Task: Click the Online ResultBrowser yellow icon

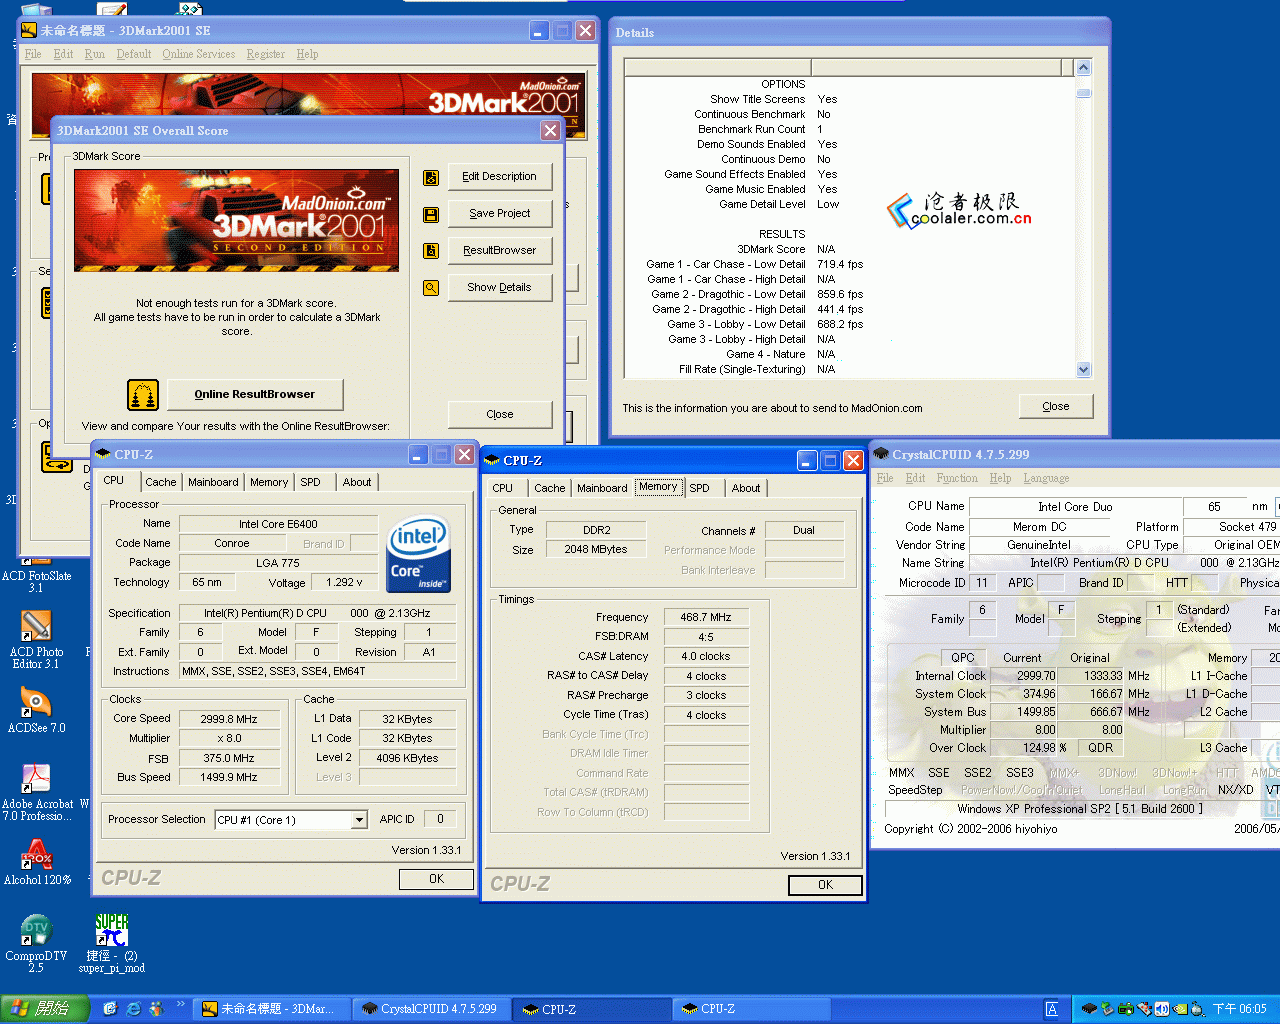Action: coord(143,395)
